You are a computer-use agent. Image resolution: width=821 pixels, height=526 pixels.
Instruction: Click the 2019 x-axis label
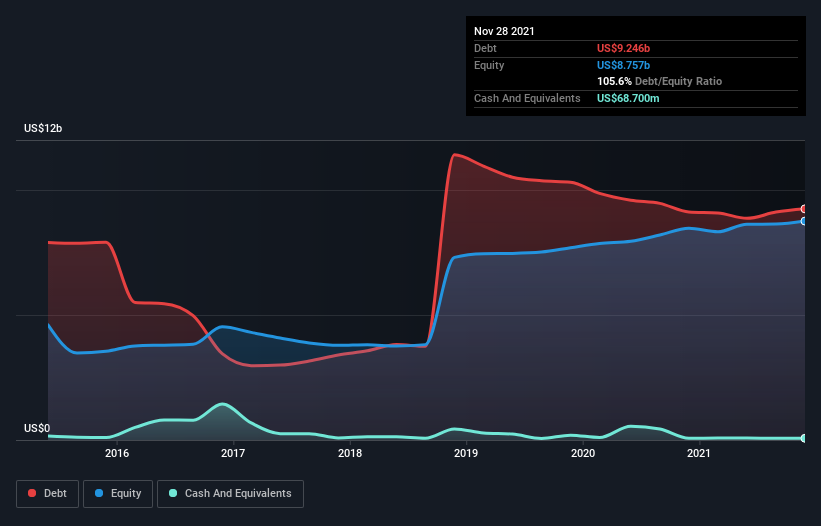[466, 453]
